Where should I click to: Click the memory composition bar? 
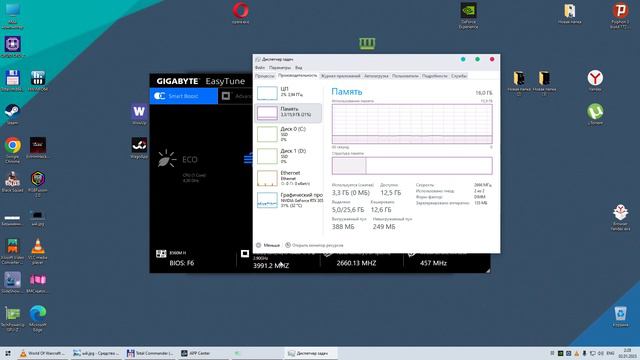click(x=412, y=166)
